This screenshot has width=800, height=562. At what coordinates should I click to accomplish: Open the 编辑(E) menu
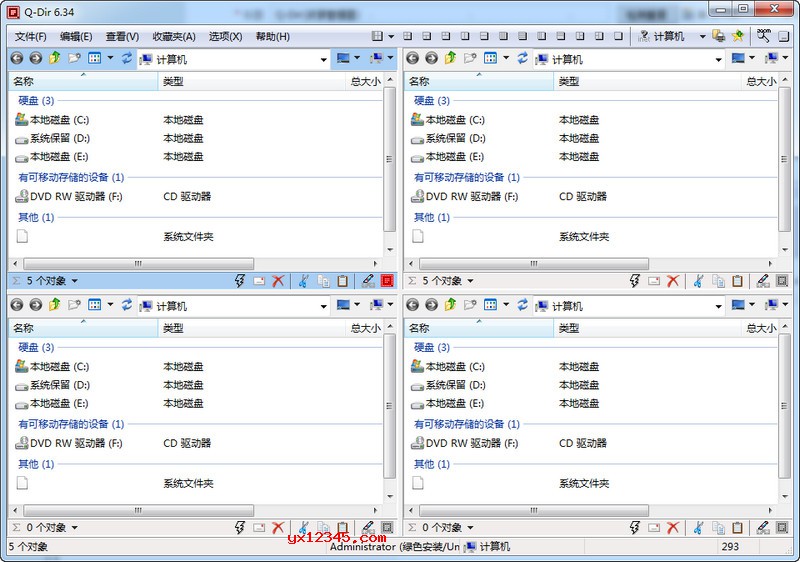coord(76,36)
